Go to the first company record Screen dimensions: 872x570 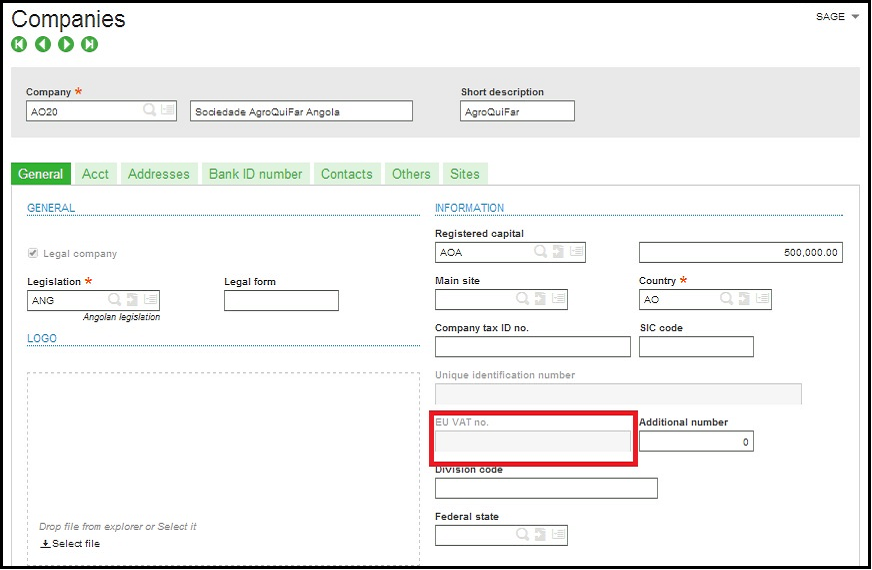click(x=19, y=44)
